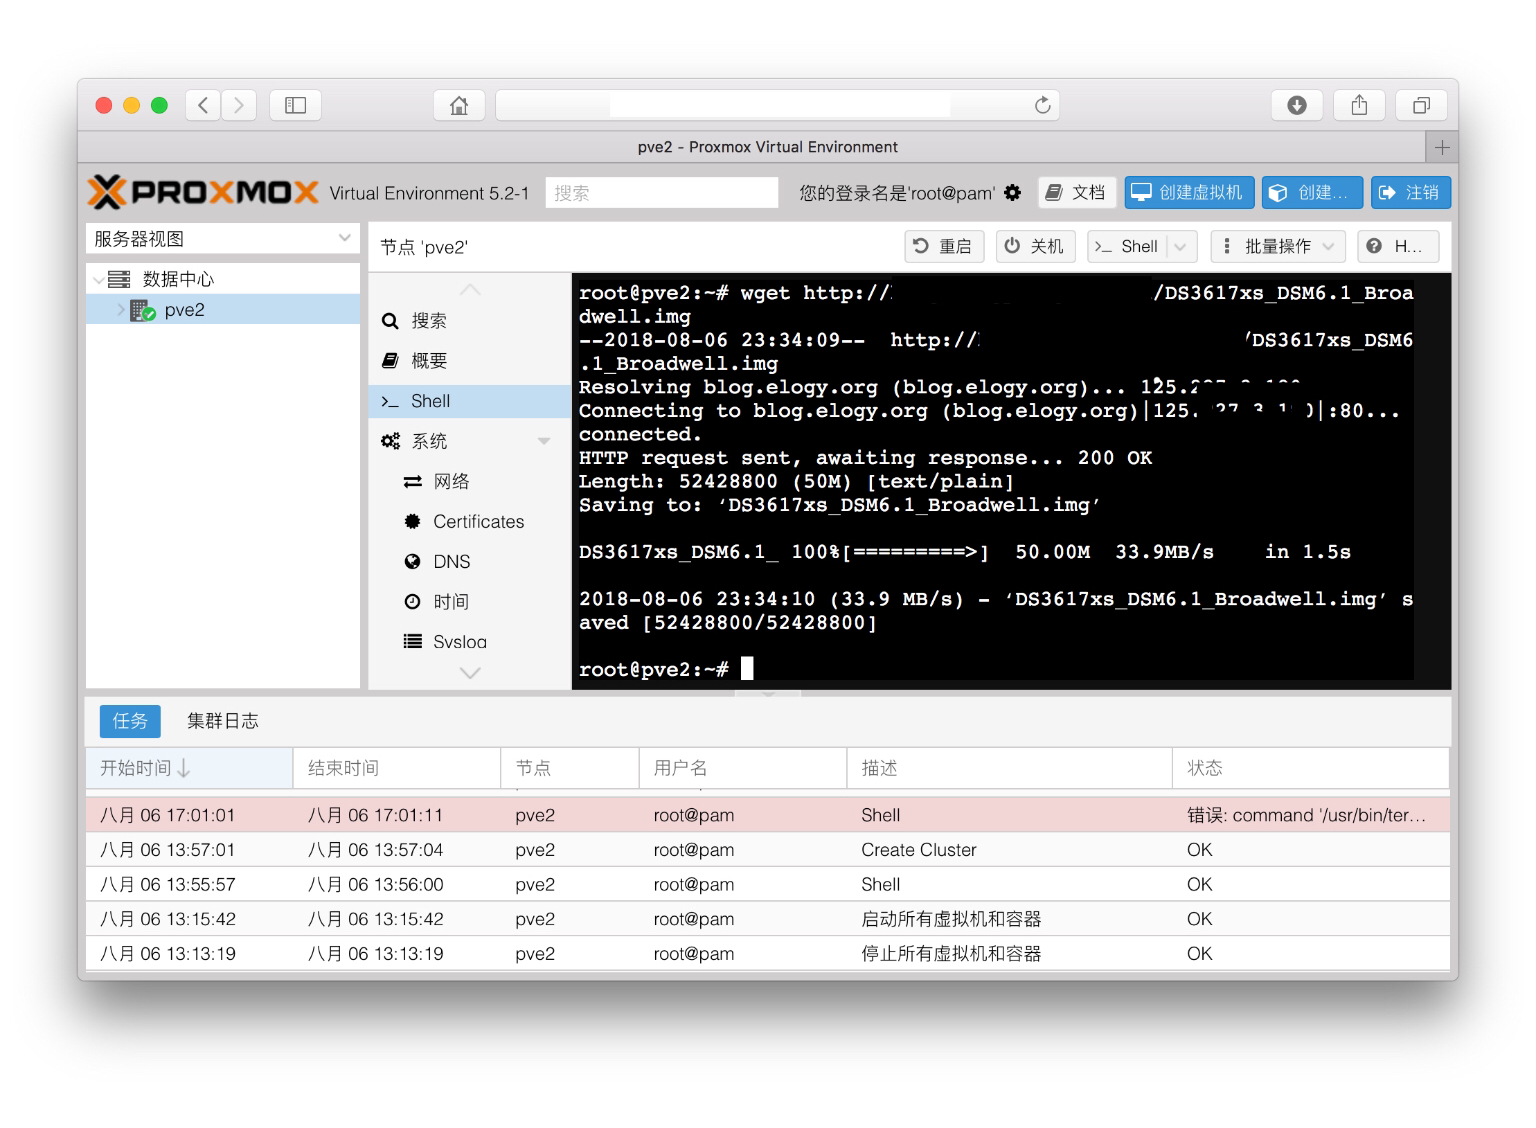Sort by 节点 column header
Viewport: 1536px width, 1128px height.
570,768
